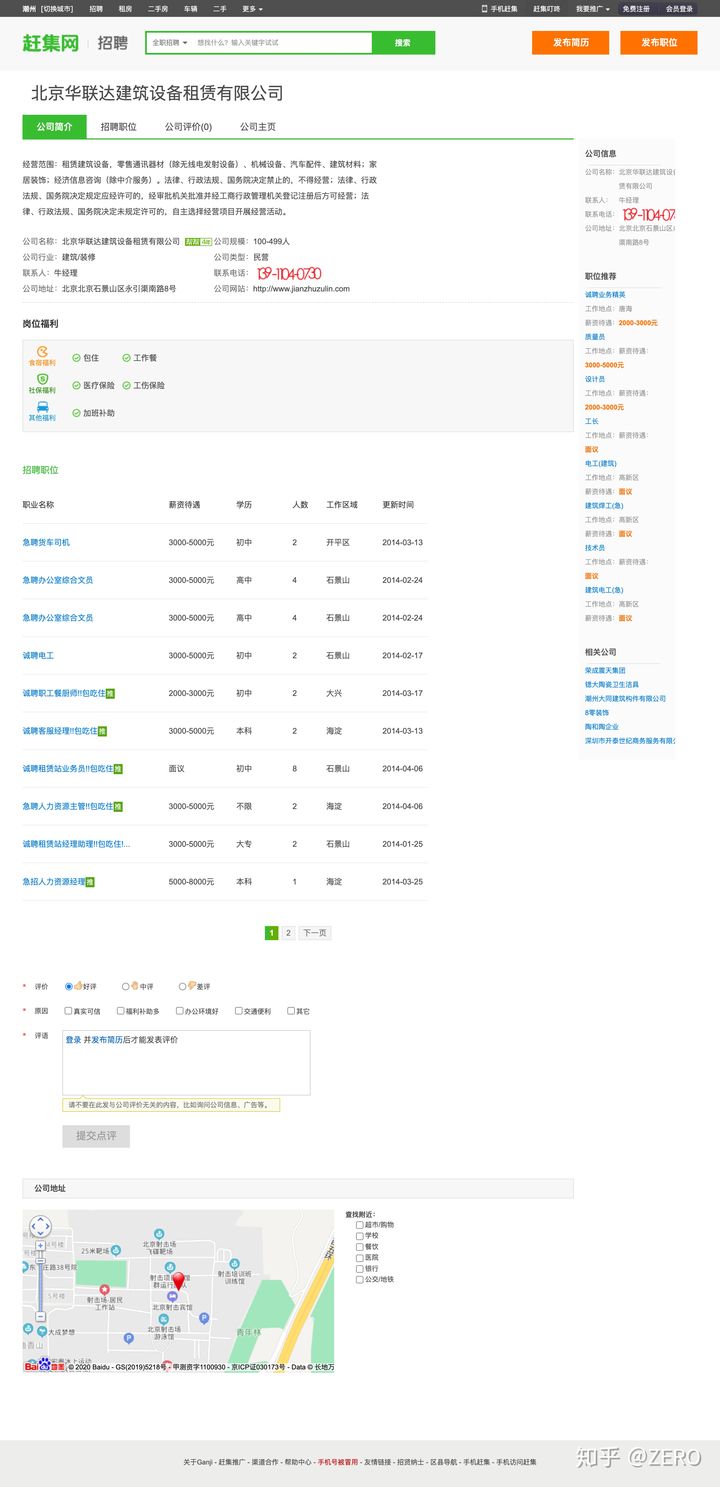The height and width of the screenshot is (1487, 720).
Task: Click 会员登录 in top bar
Action: coord(680,8)
